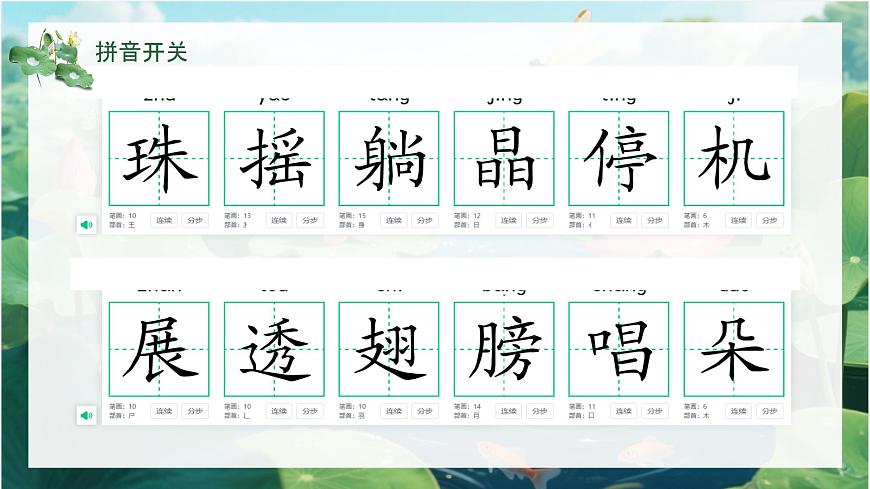
Task: Play continuous strokes (连续) for 珠
Action: [x=164, y=220]
